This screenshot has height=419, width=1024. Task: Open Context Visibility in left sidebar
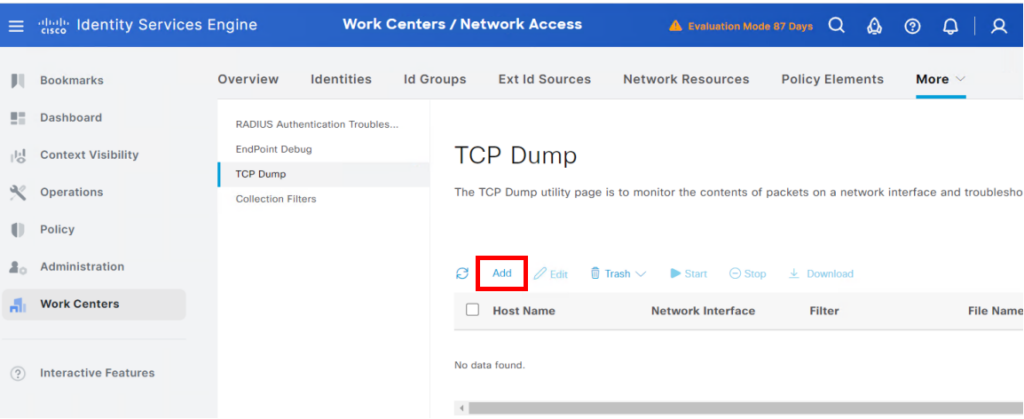click(89, 155)
